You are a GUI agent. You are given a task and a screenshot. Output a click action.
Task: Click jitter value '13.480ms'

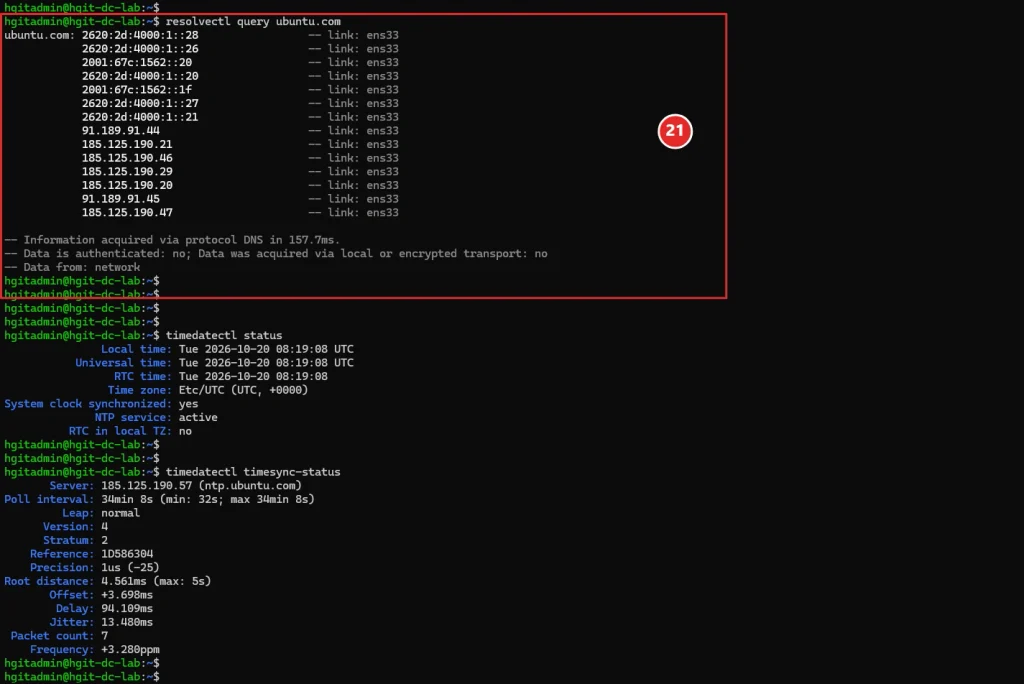click(127, 623)
